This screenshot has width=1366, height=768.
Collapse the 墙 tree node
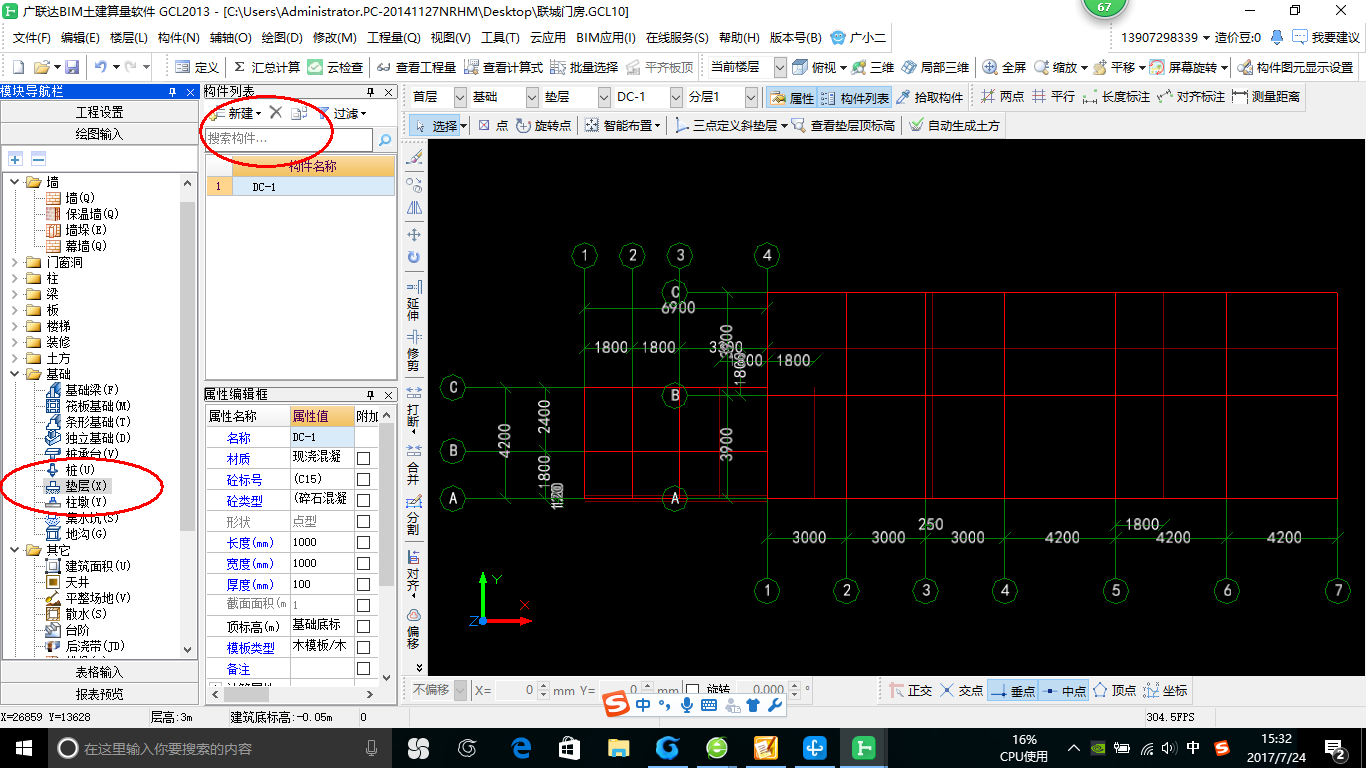click(14, 182)
